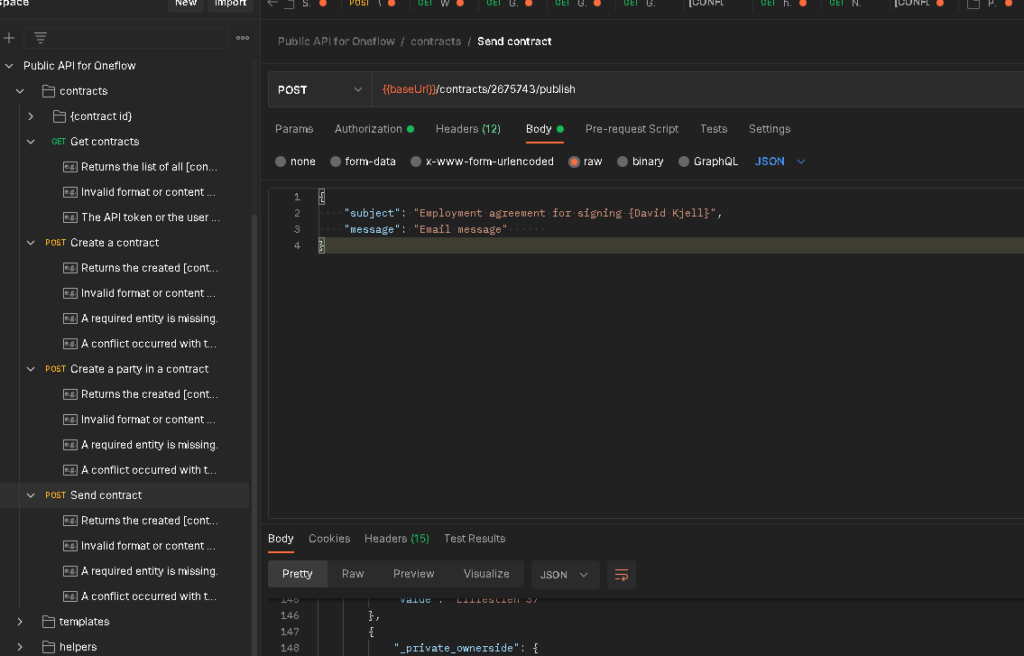The width and height of the screenshot is (1024, 656).
Task: Select the response Body tab
Action: tap(281, 538)
